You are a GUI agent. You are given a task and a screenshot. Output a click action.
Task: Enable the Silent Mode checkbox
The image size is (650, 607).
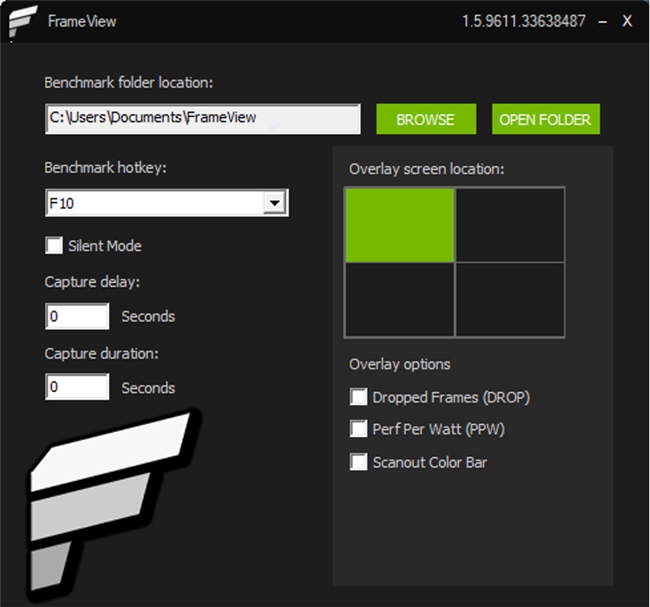(54, 246)
